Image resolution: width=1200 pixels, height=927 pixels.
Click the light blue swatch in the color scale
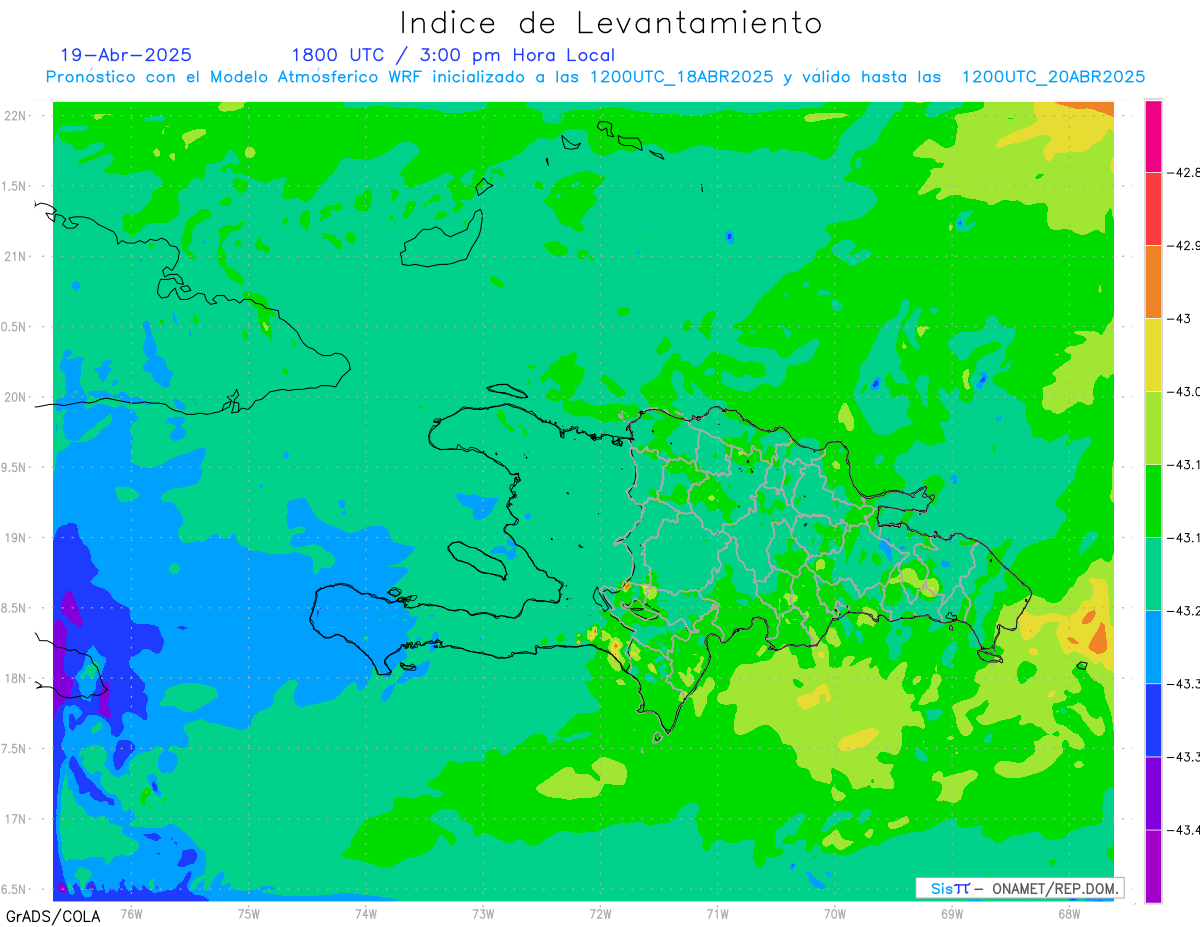(x=1153, y=647)
